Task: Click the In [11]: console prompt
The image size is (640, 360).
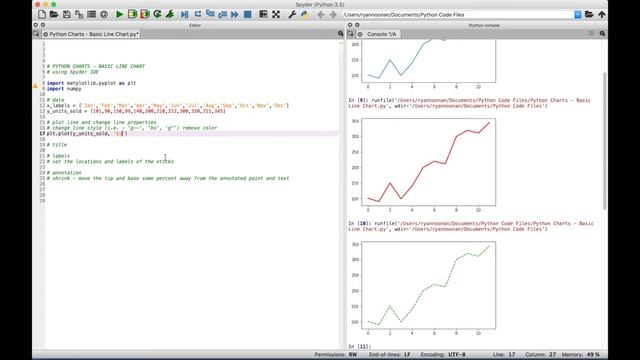Action: [x=360, y=347]
